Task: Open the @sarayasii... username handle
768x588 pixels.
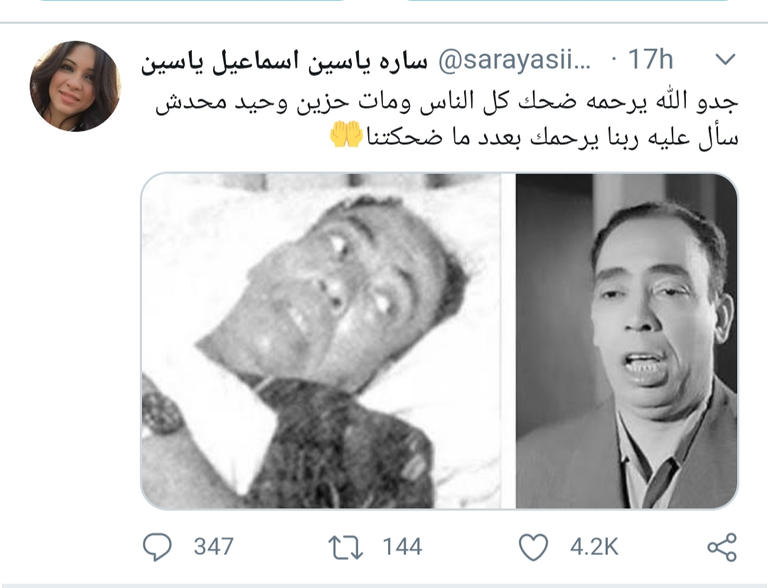Action: pos(514,60)
